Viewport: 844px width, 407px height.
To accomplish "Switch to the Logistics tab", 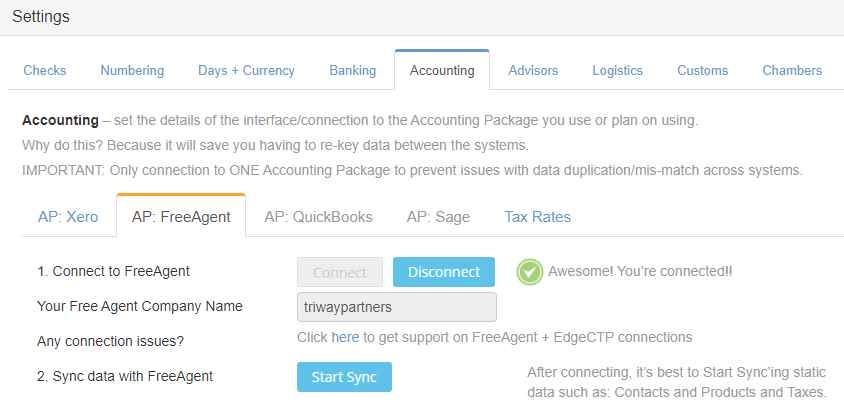I will (617, 71).
